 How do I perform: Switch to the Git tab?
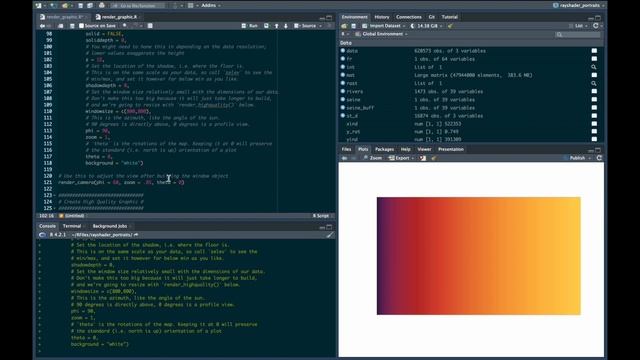431,17
